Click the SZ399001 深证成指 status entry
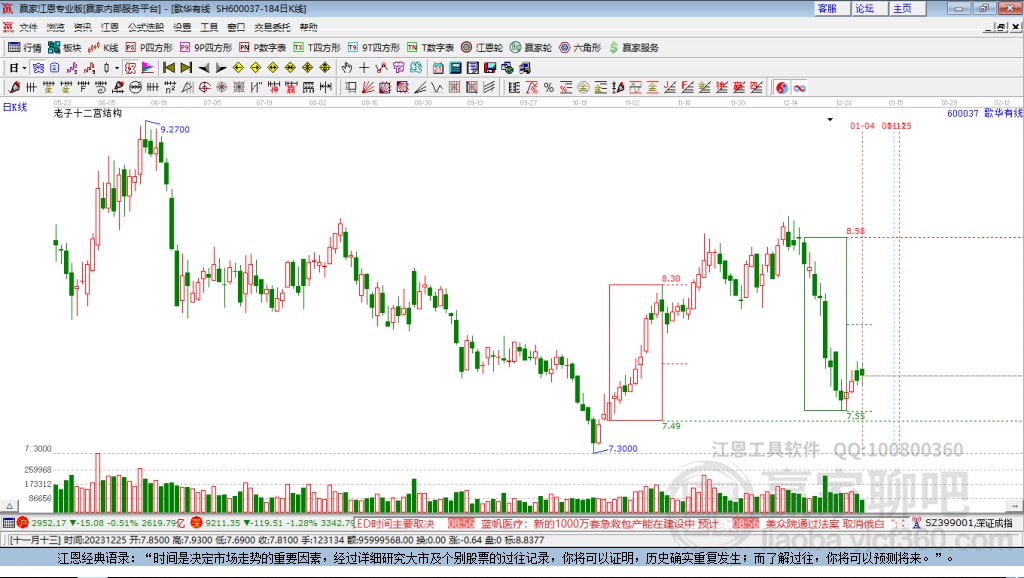 (x=969, y=522)
